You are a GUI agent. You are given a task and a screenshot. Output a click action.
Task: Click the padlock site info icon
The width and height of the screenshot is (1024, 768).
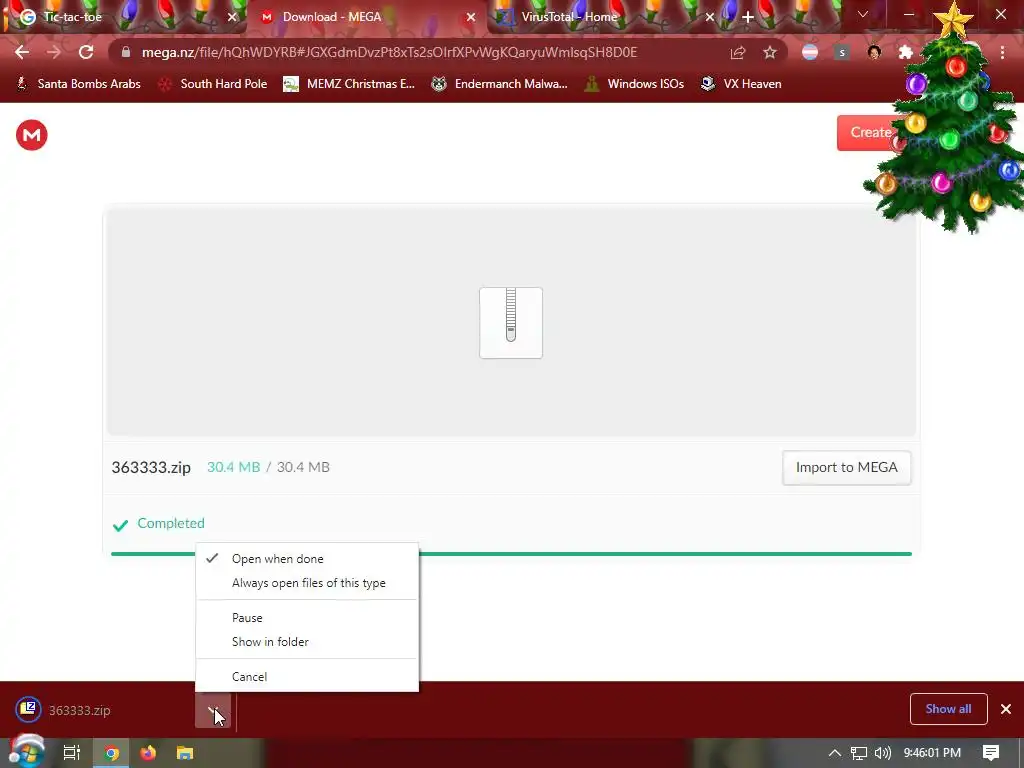126,52
